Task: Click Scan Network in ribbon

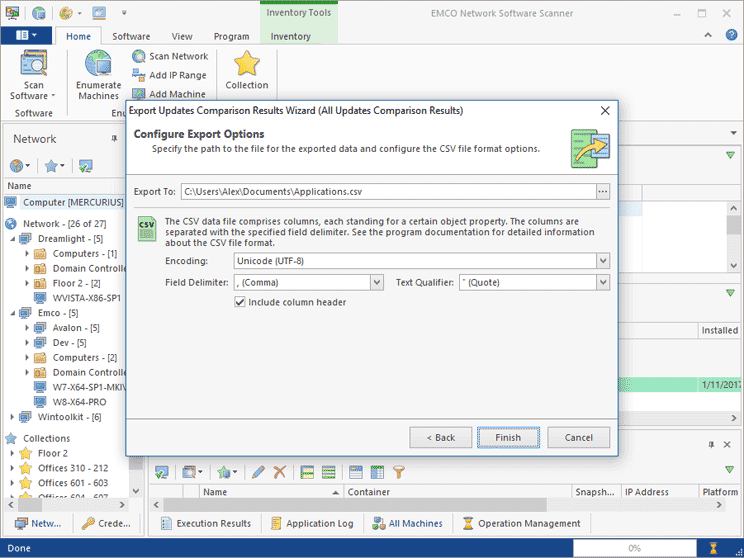Action: tap(170, 56)
